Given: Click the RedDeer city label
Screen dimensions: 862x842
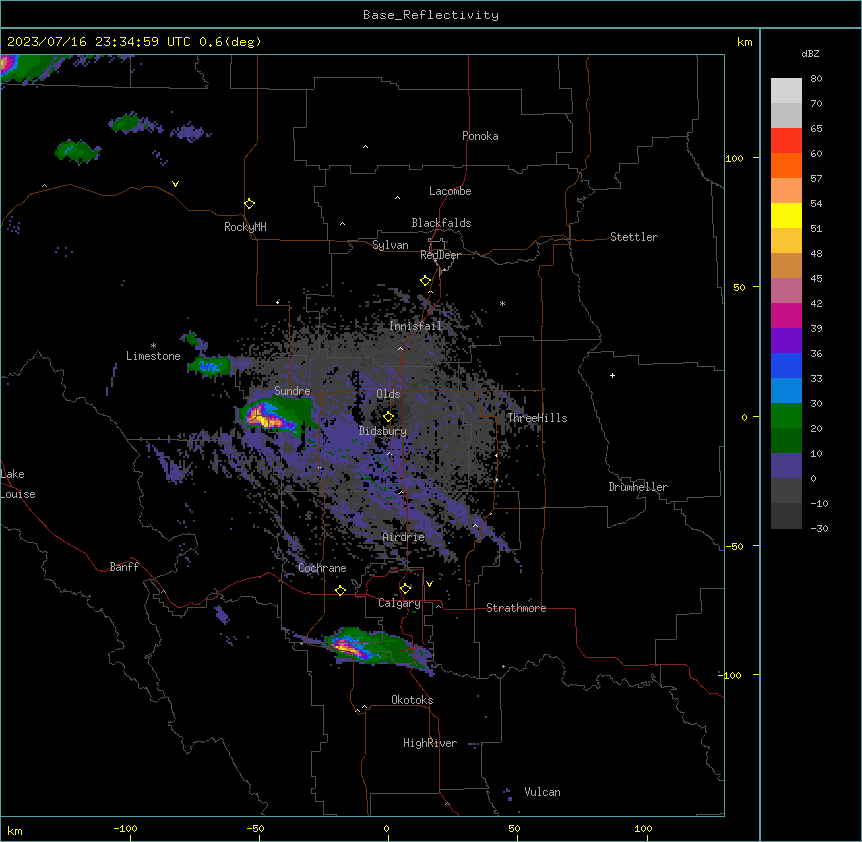Looking at the screenshot, I should (440, 255).
